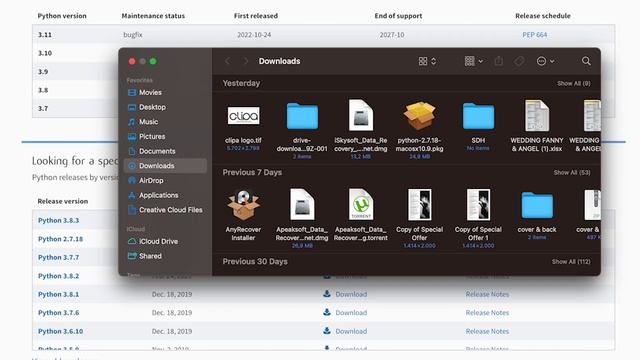Open the icon view switcher in Finder

click(427, 61)
